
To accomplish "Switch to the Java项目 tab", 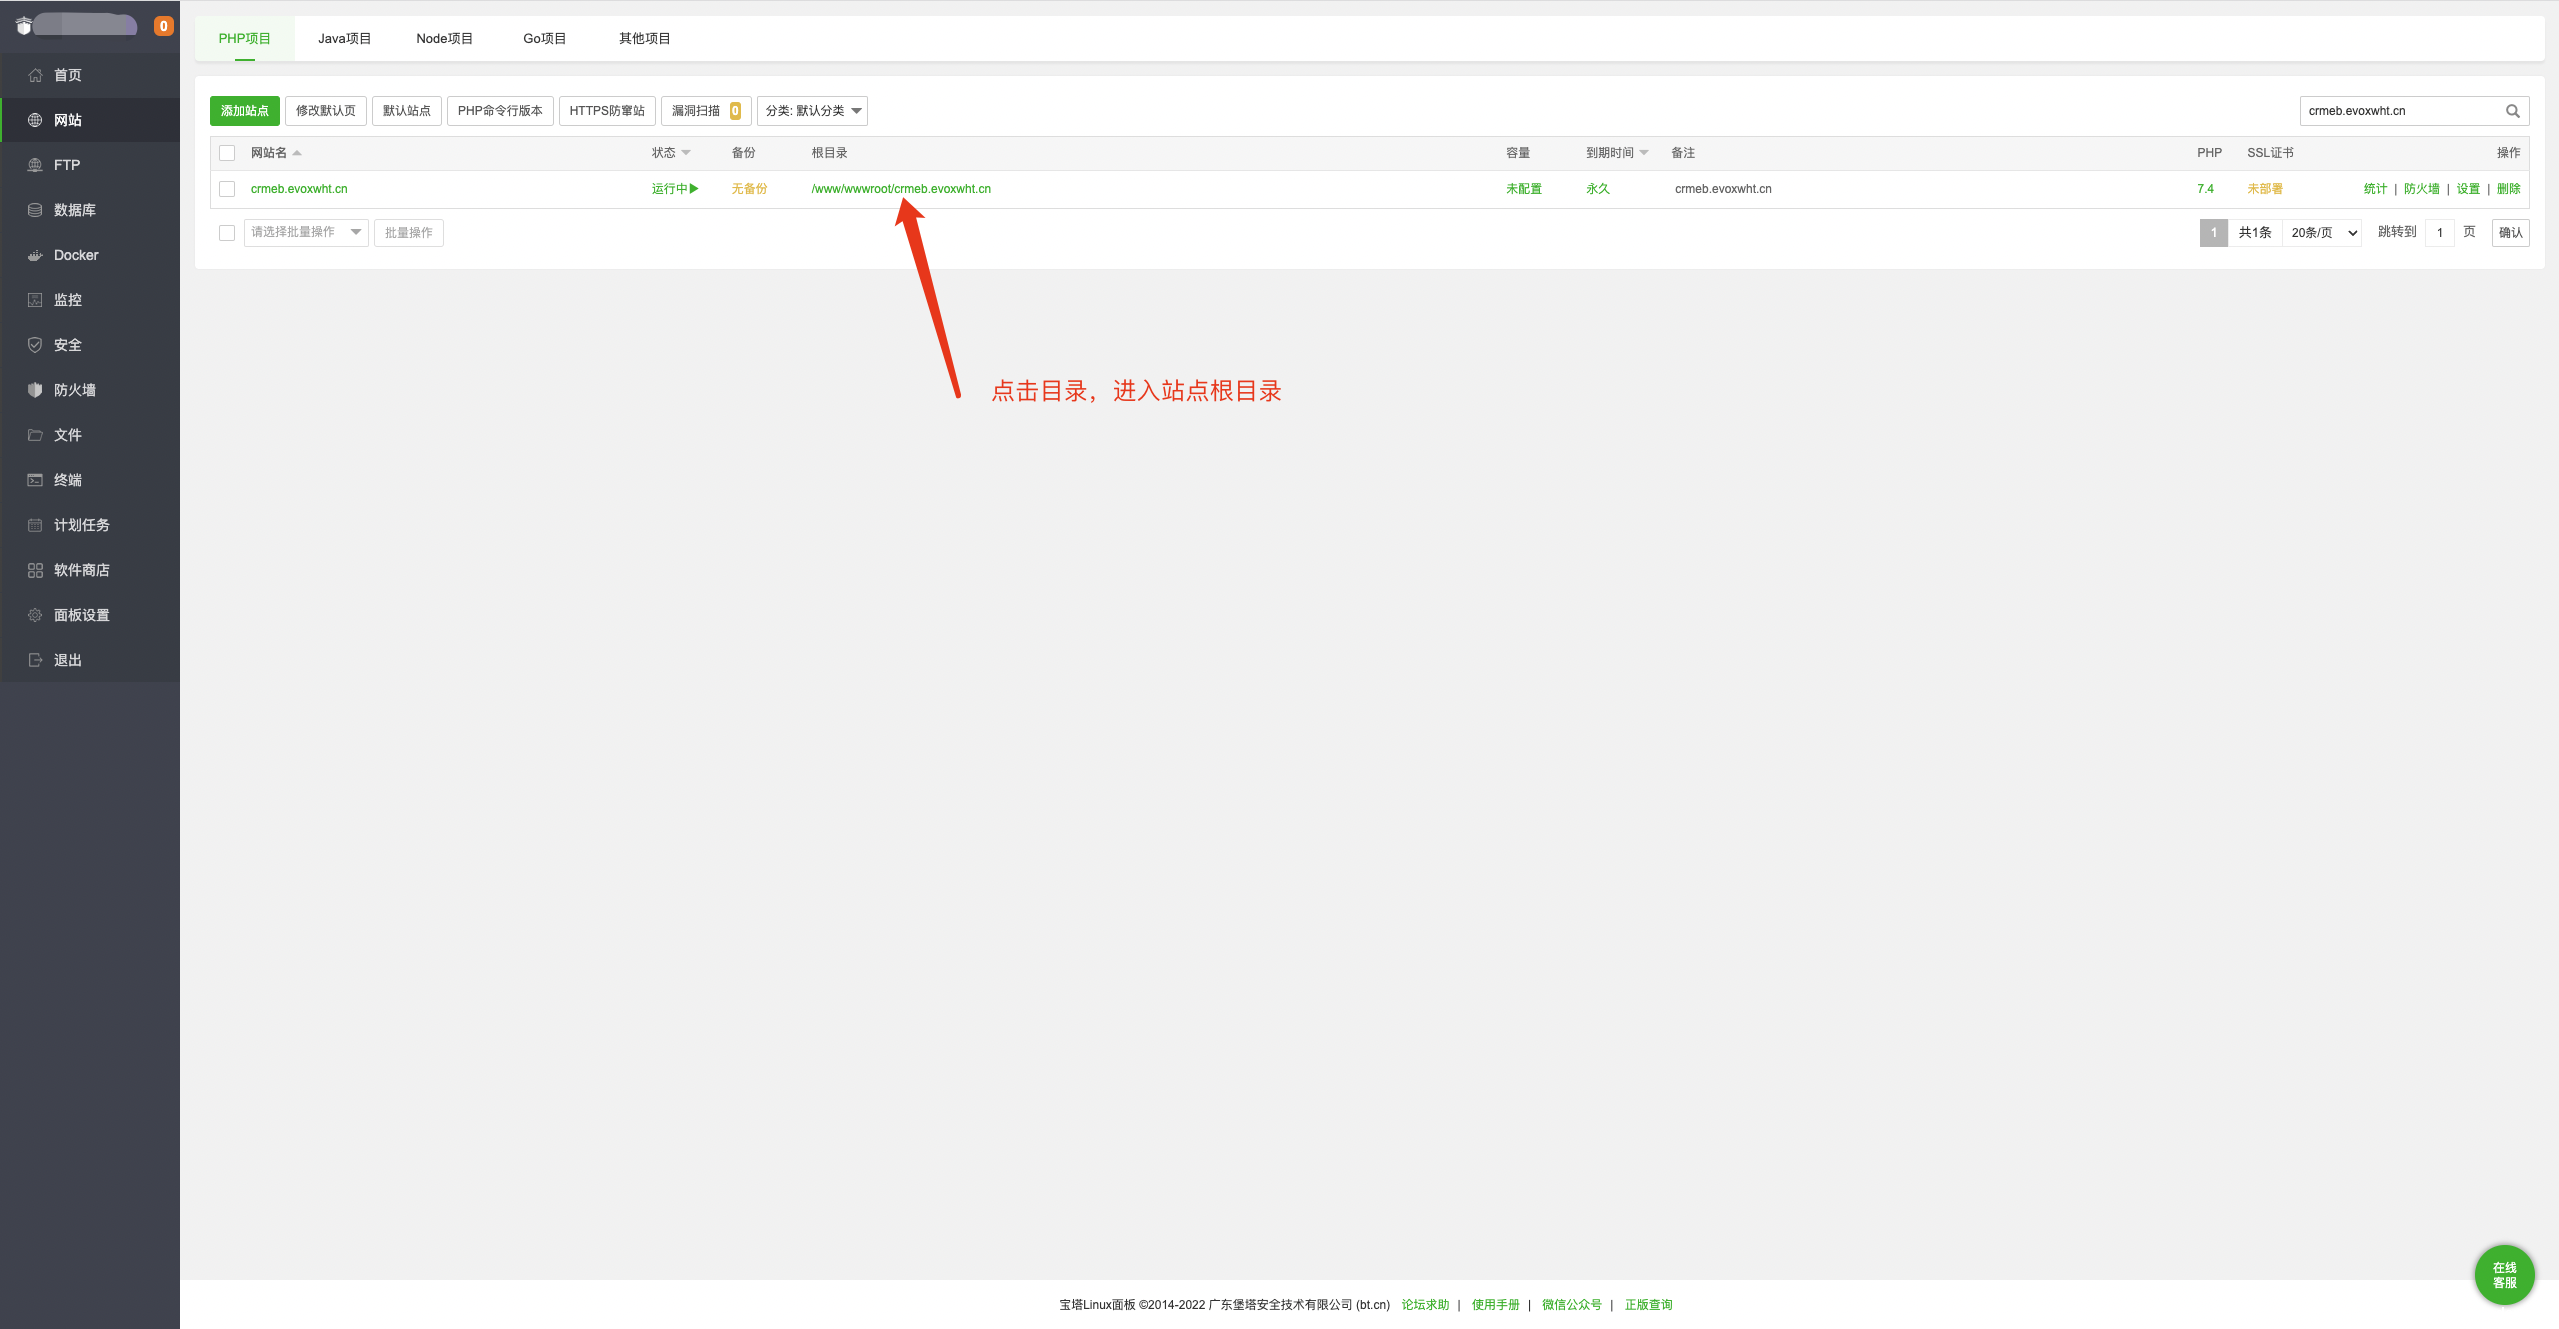I will (x=344, y=39).
